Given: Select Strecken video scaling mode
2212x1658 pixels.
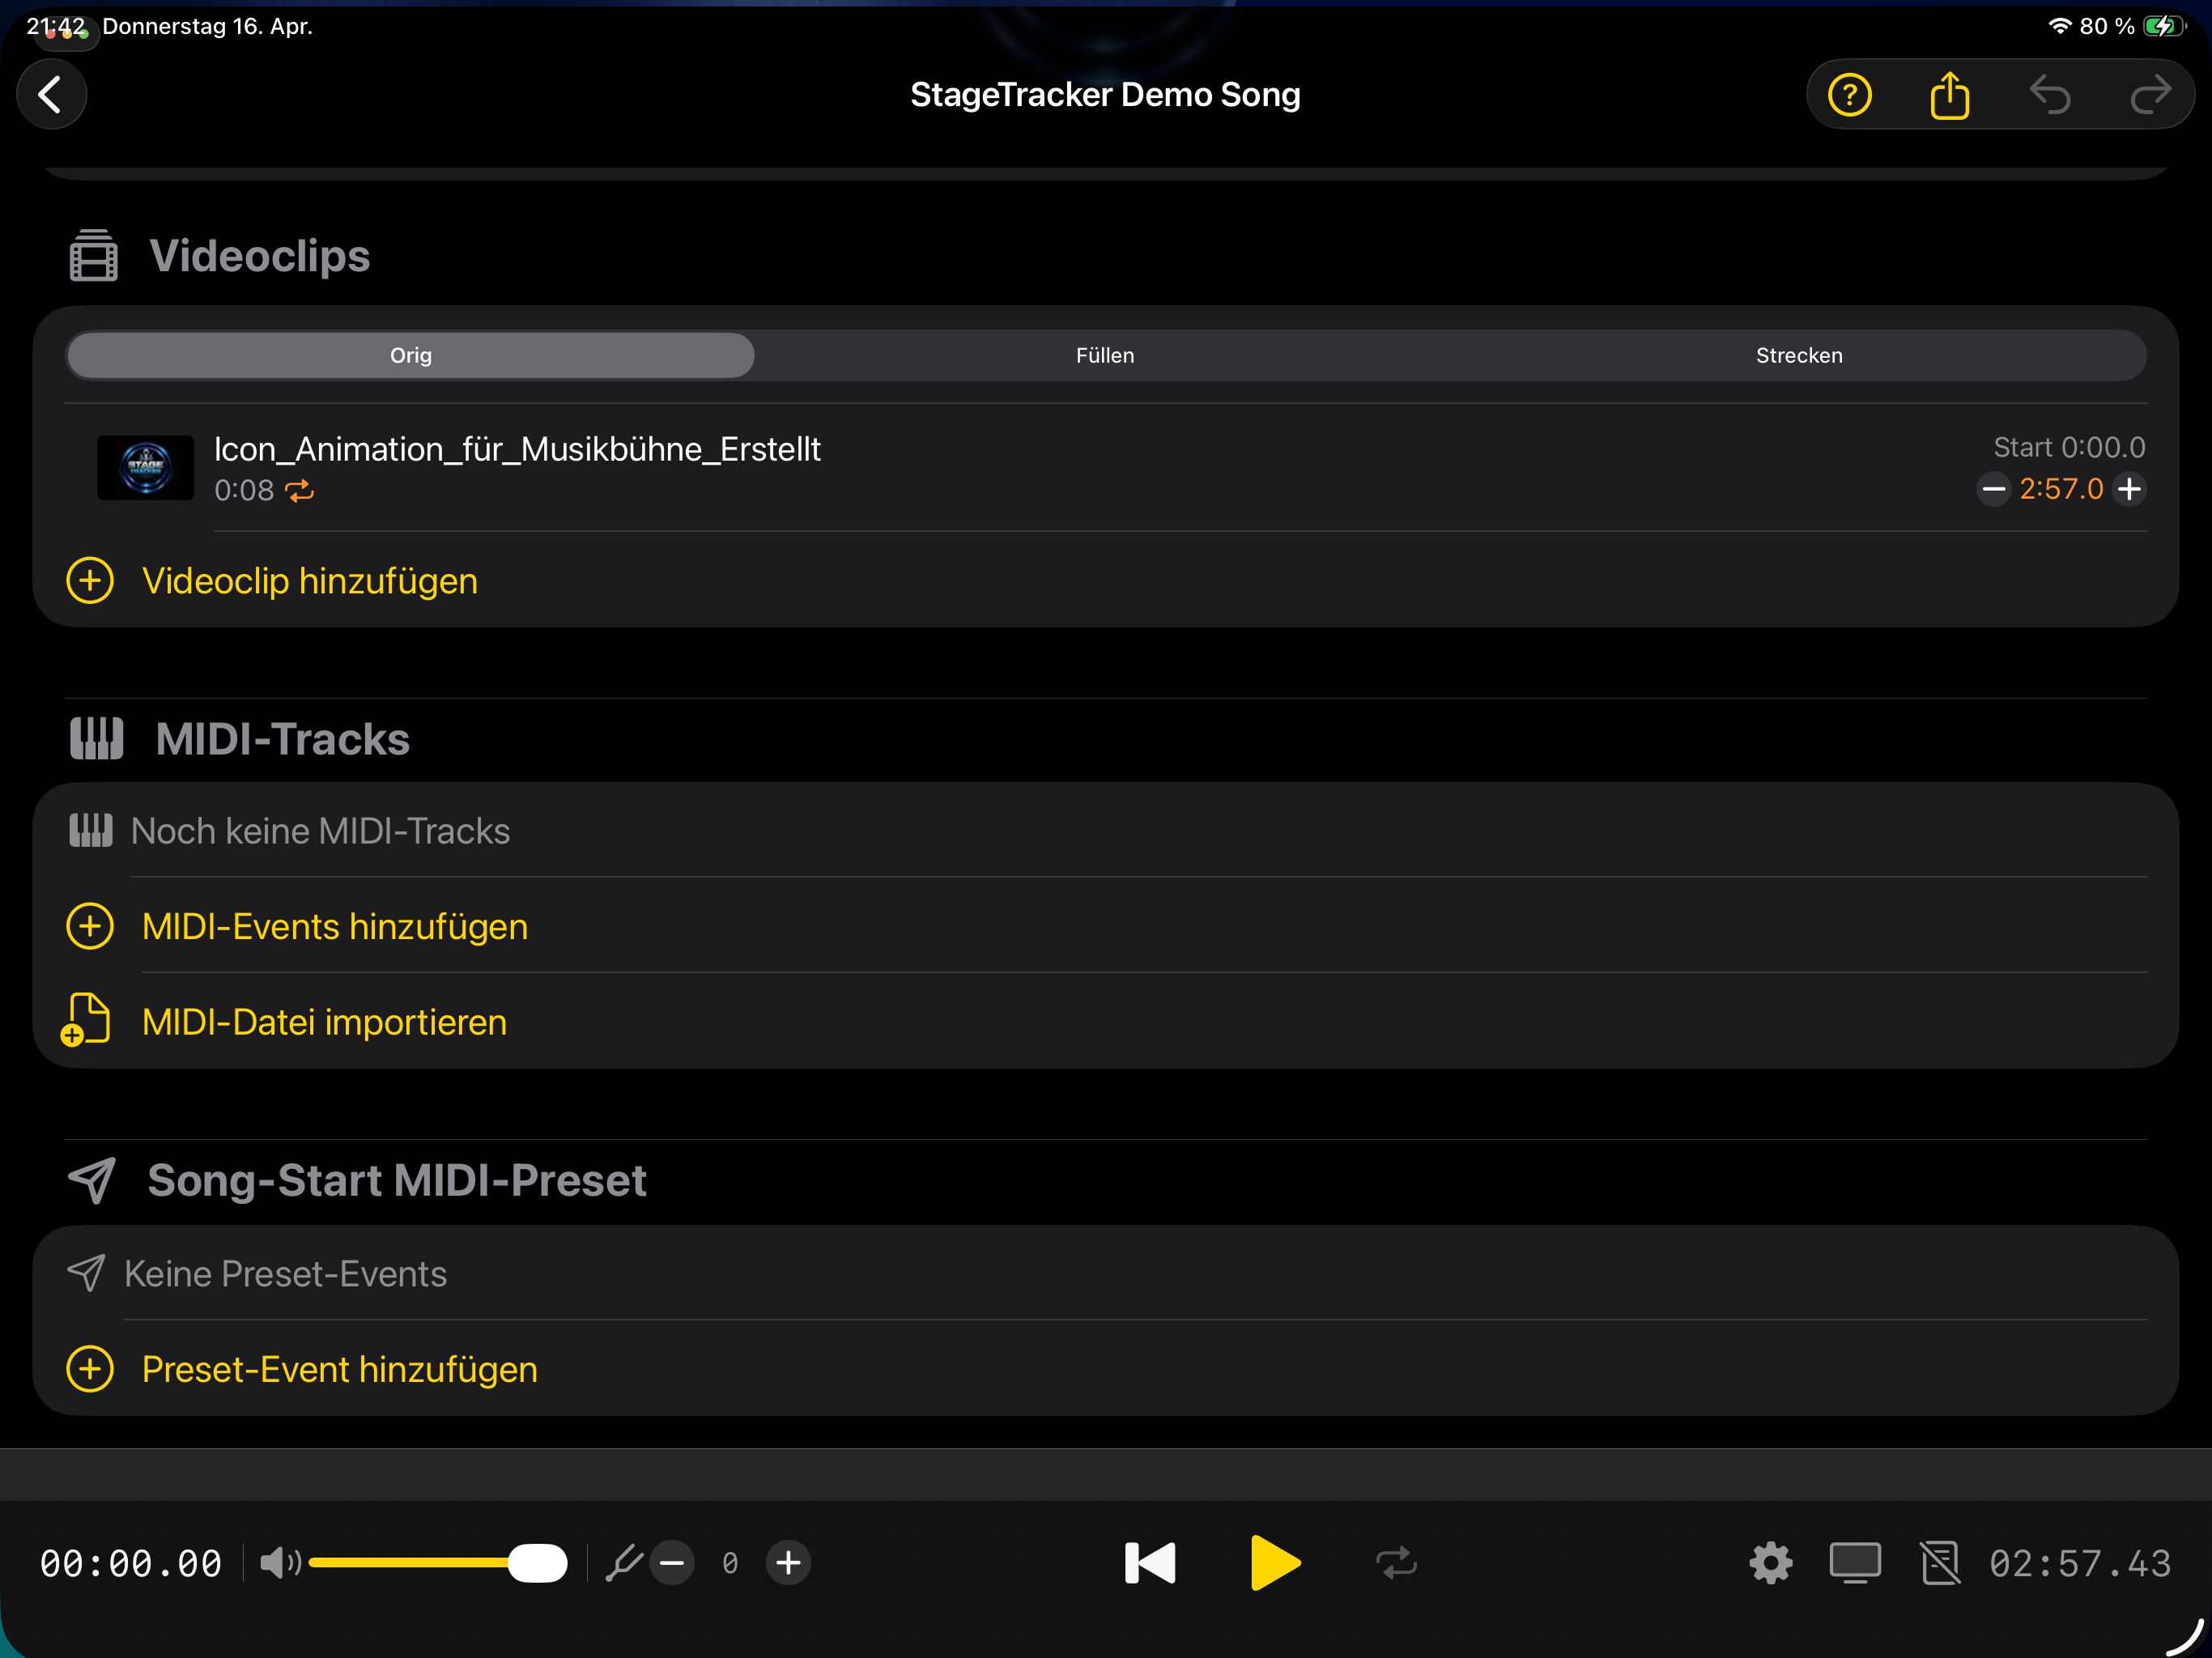Looking at the screenshot, I should point(1799,355).
